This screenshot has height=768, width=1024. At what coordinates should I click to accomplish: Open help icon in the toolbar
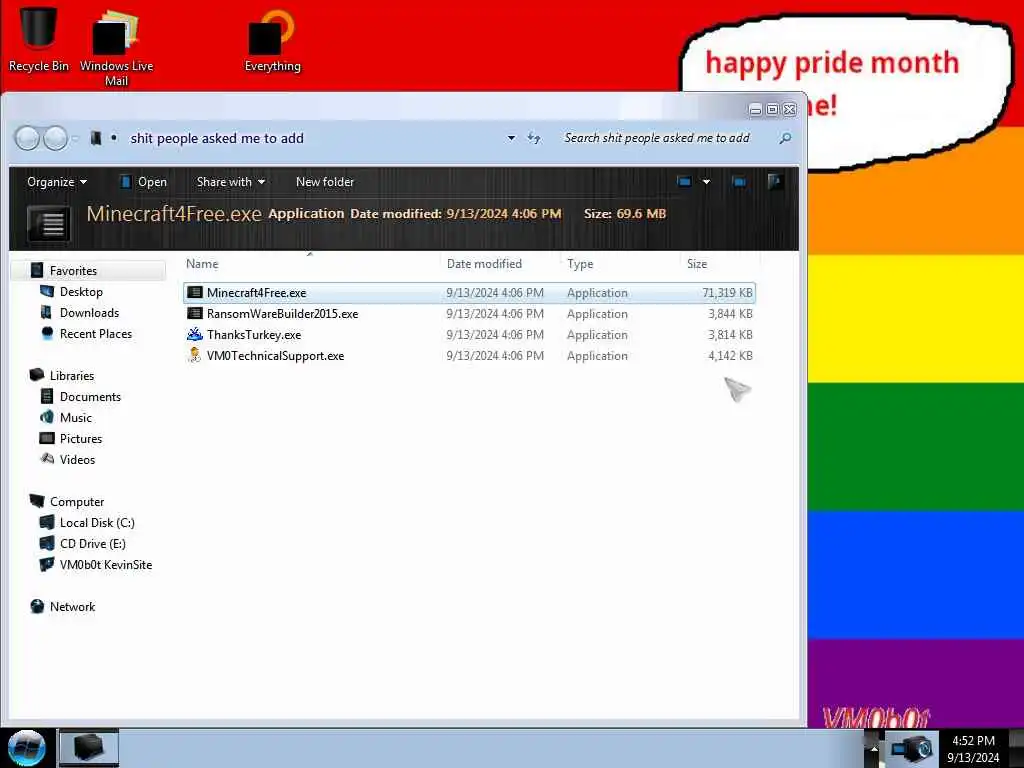(775, 182)
